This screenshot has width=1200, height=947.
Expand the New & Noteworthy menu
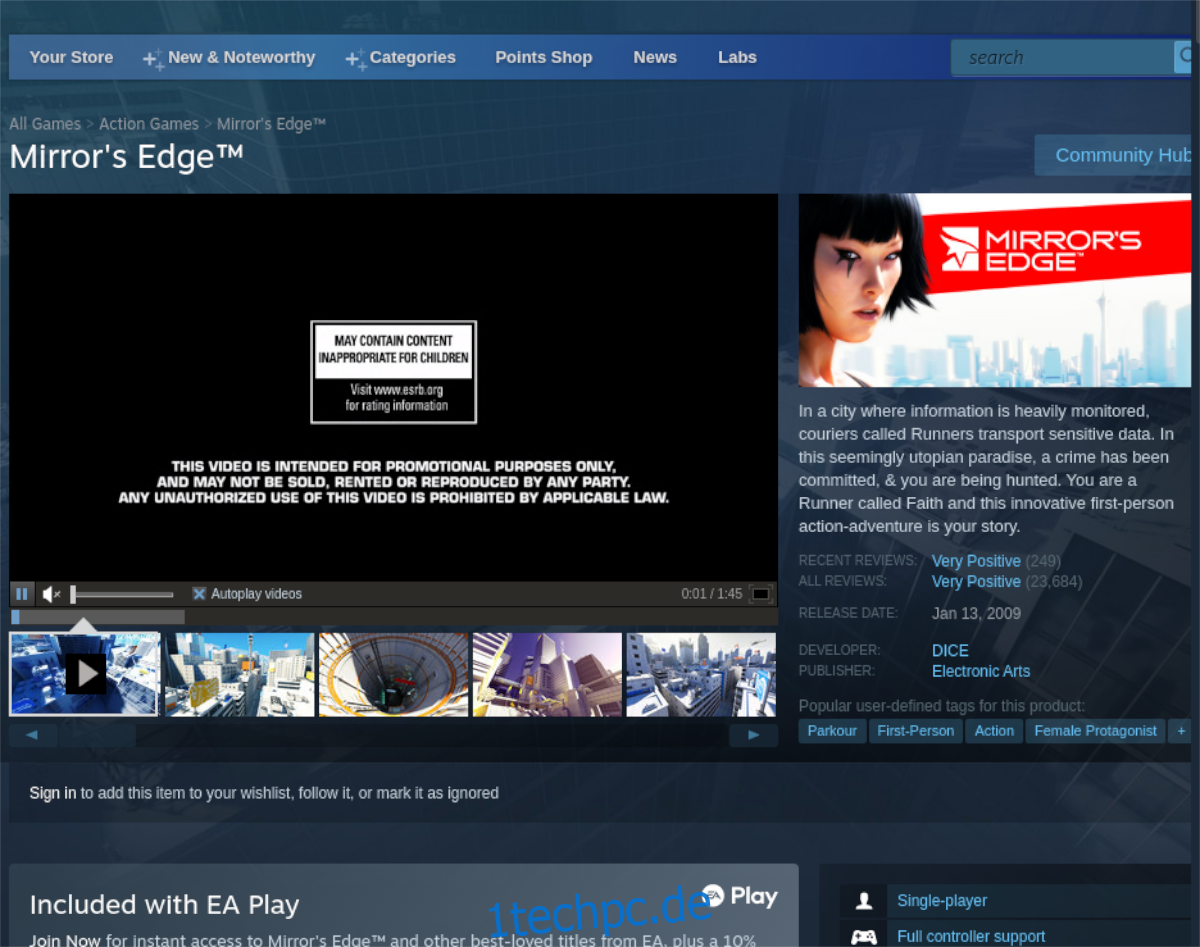pyautogui.click(x=229, y=58)
